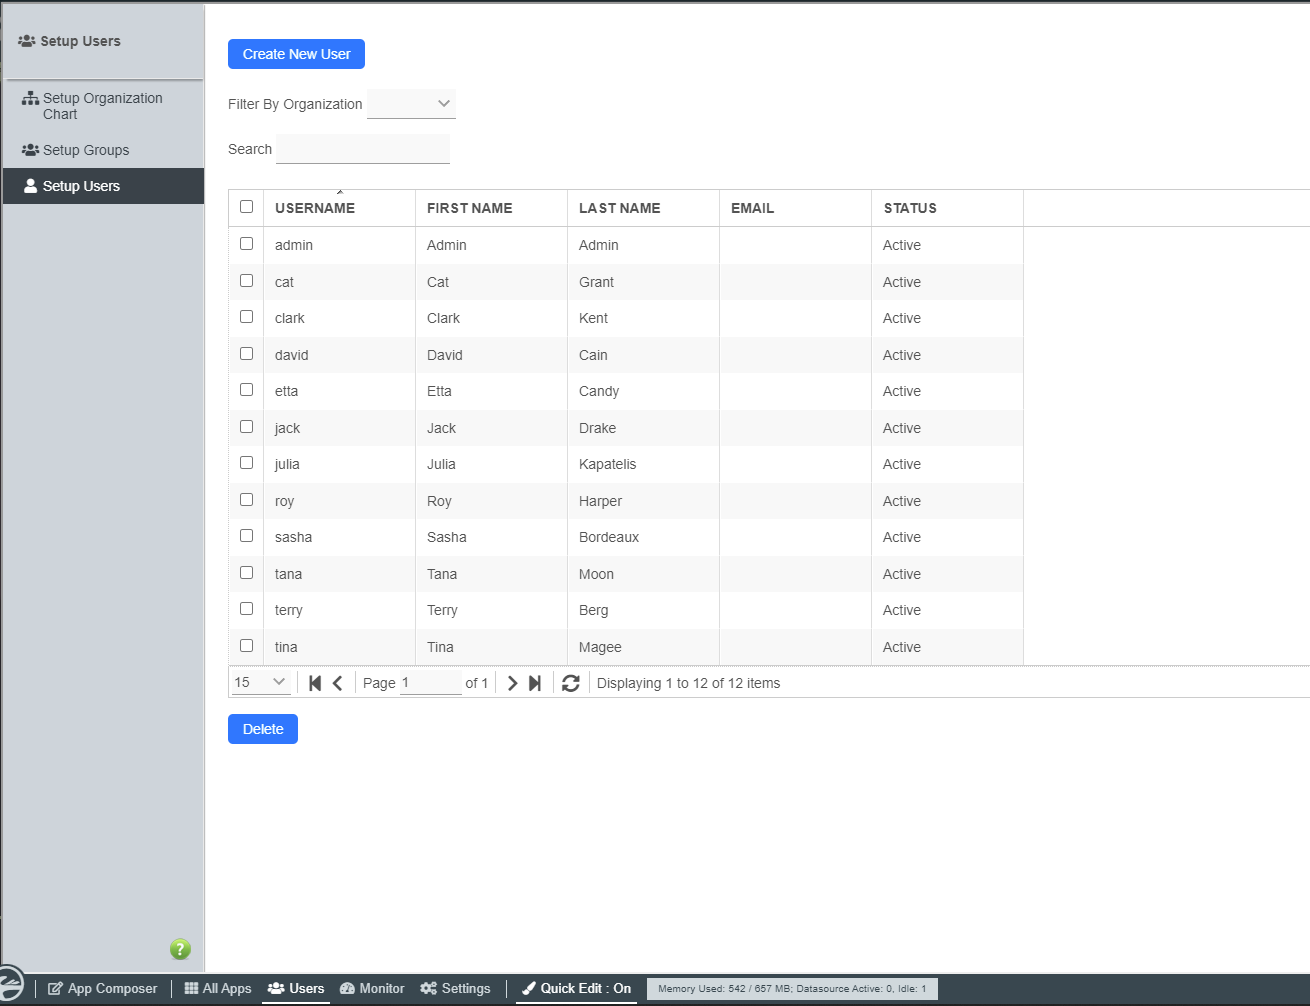1310x1006 pixels.
Task: Check the box for user tana
Action: [x=247, y=573]
